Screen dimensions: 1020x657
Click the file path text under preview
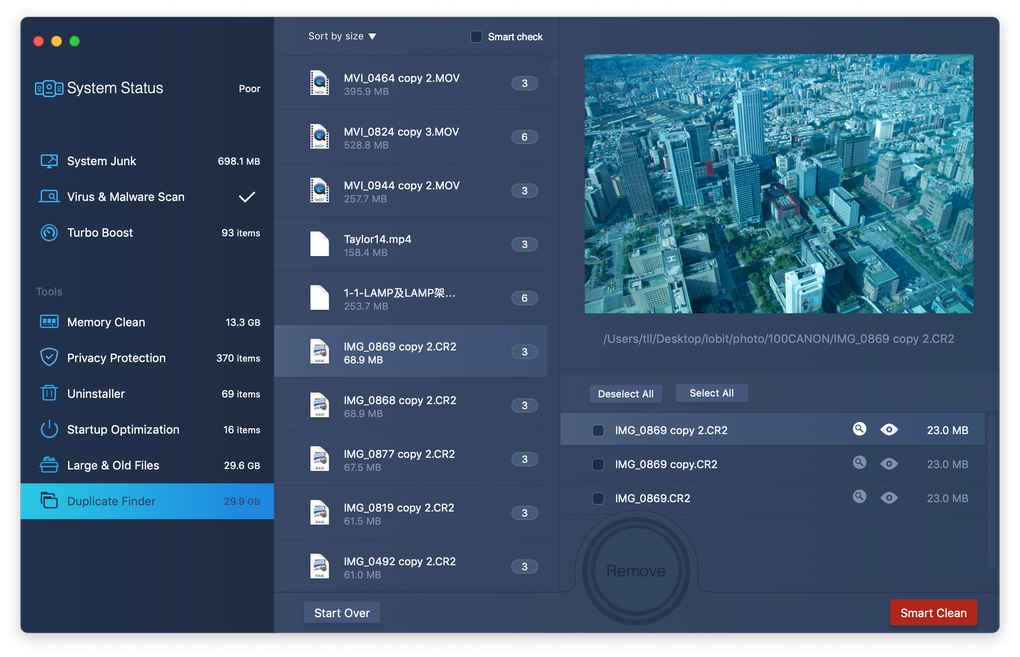point(779,339)
